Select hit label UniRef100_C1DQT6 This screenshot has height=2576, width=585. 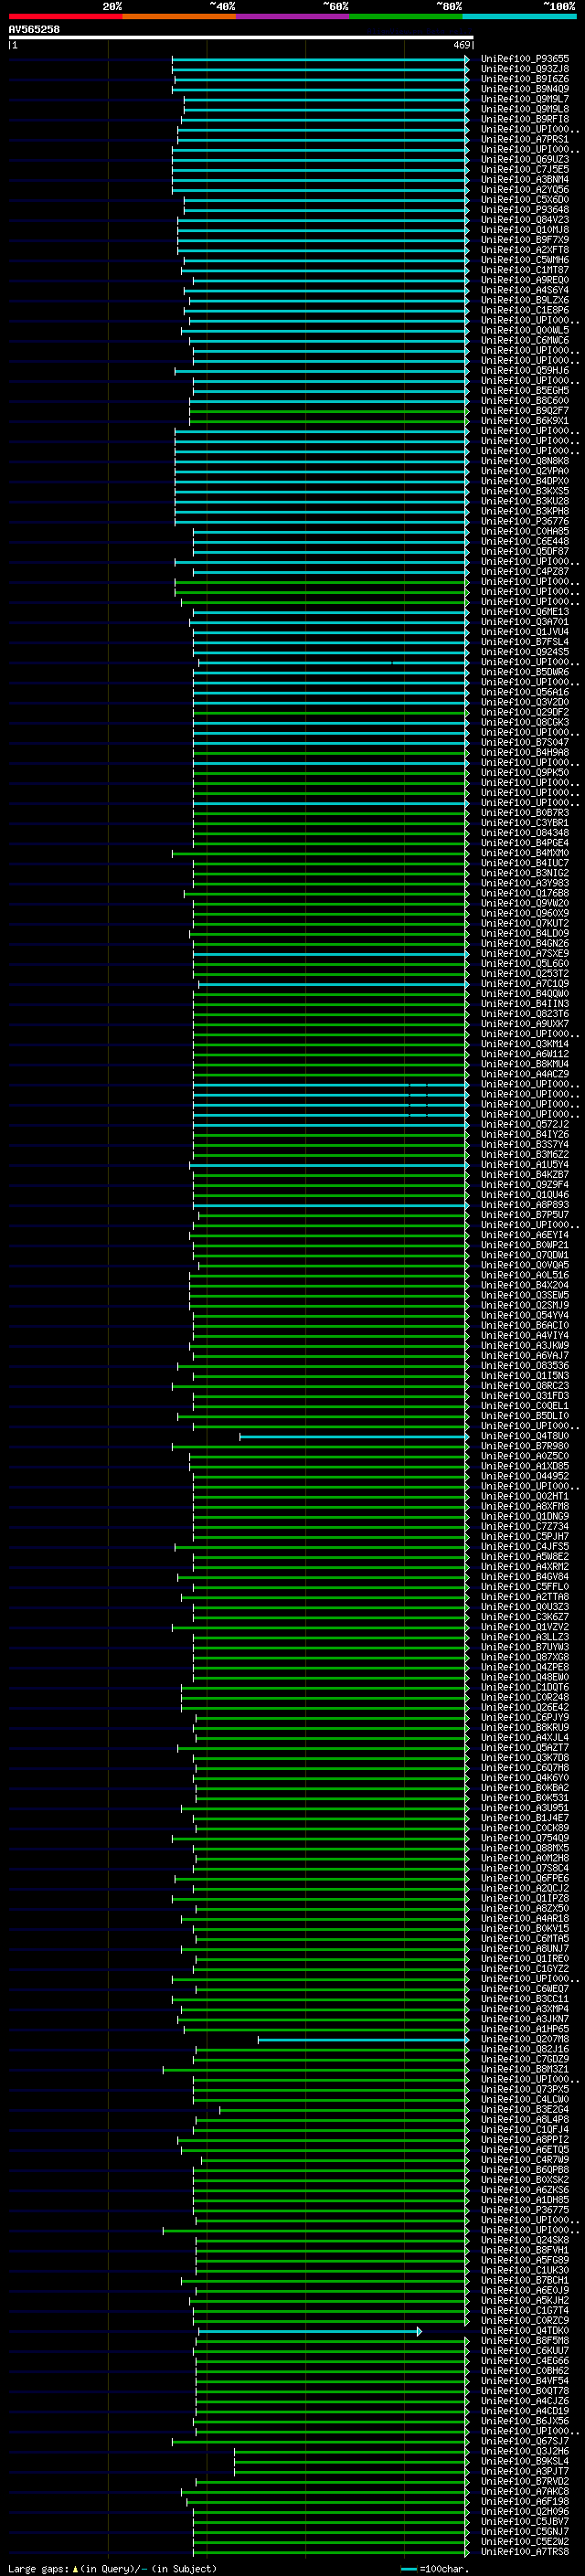click(x=525, y=1687)
